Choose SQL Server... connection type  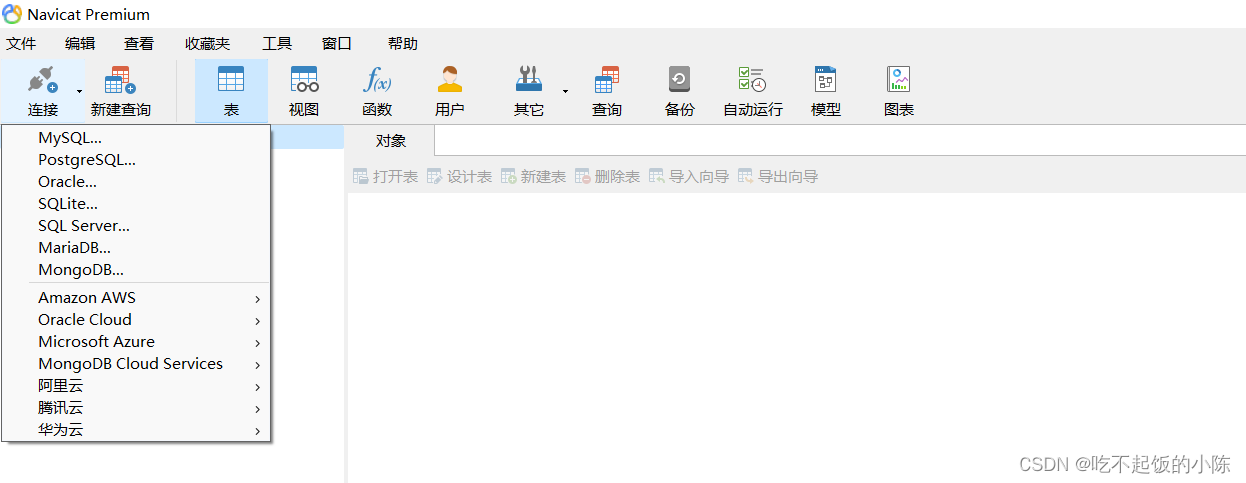136,225
